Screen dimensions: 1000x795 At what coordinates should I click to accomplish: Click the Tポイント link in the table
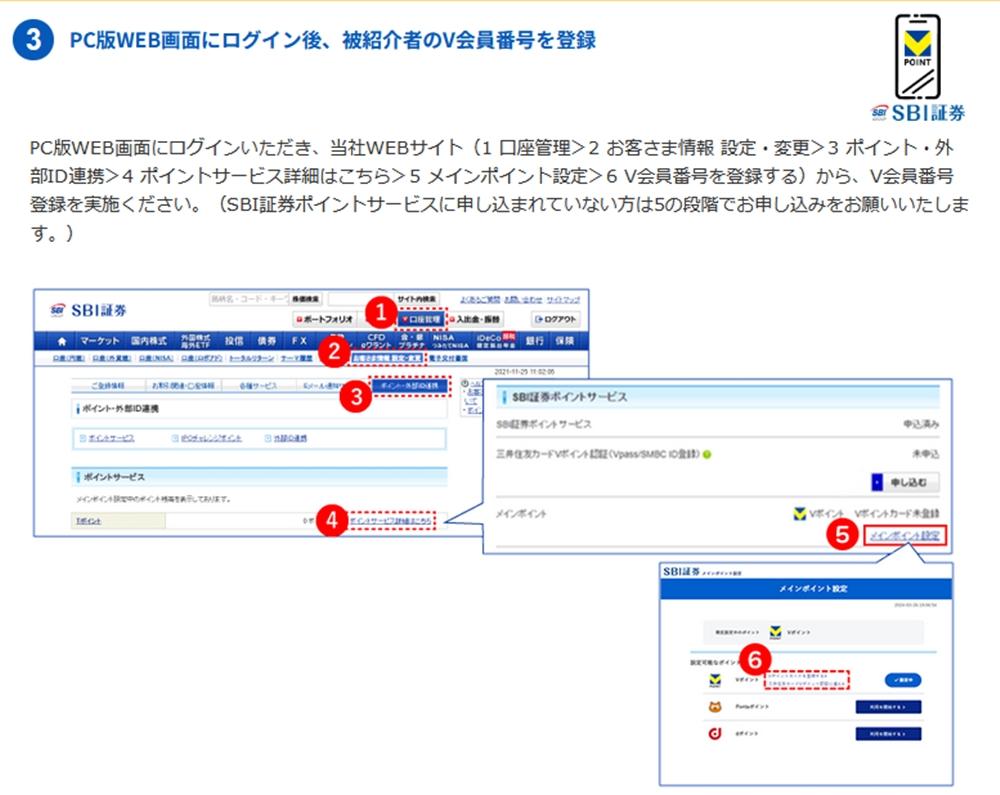click(x=88, y=521)
